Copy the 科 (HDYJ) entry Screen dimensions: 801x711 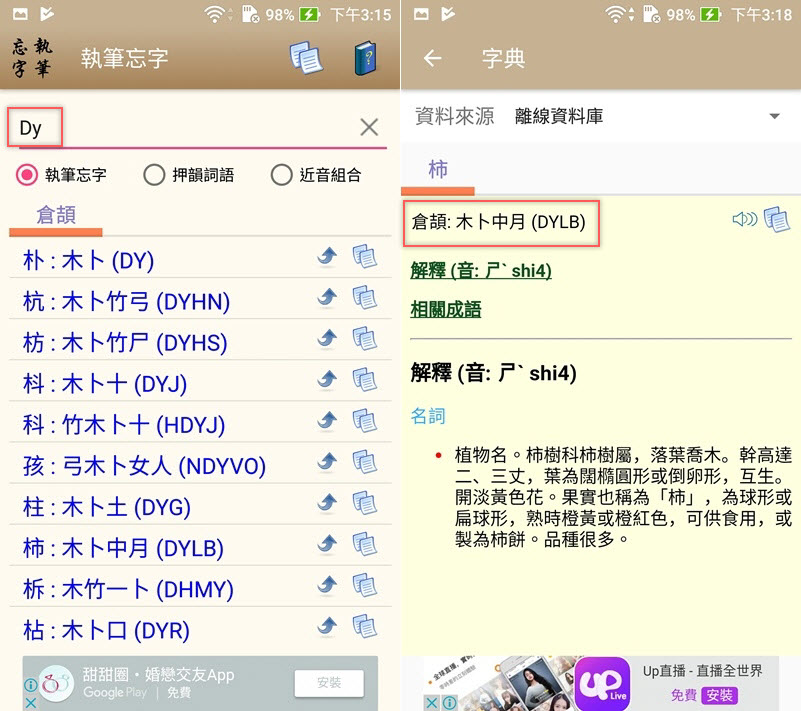tap(365, 420)
